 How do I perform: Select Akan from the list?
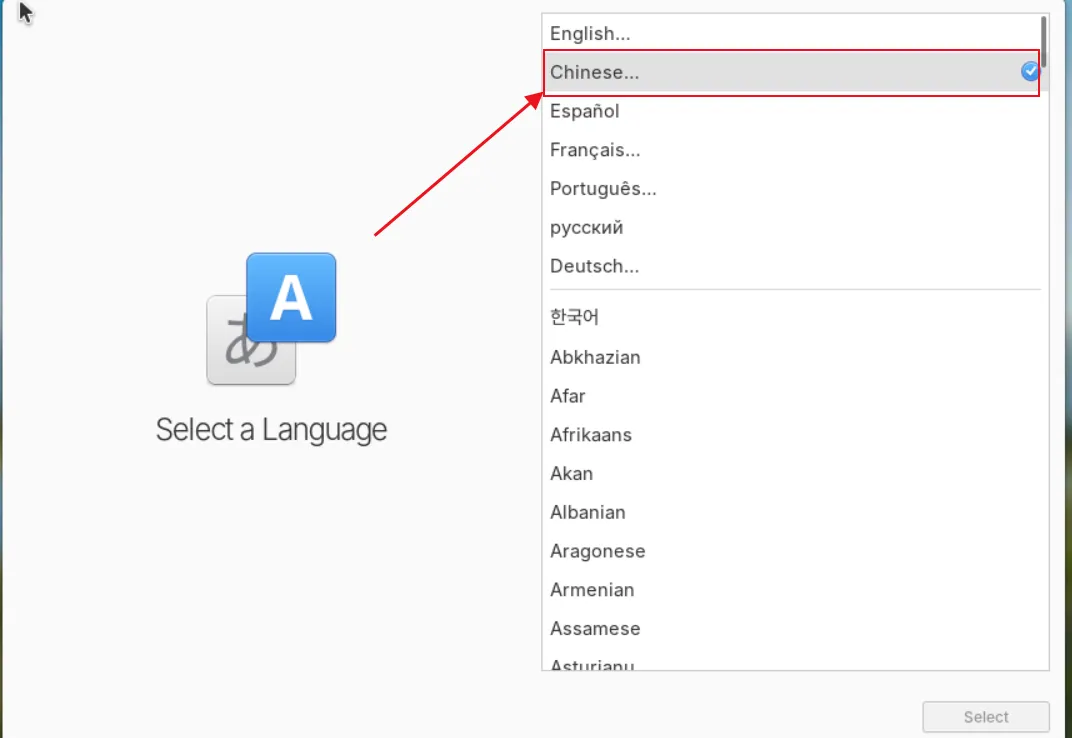pyautogui.click(x=571, y=473)
